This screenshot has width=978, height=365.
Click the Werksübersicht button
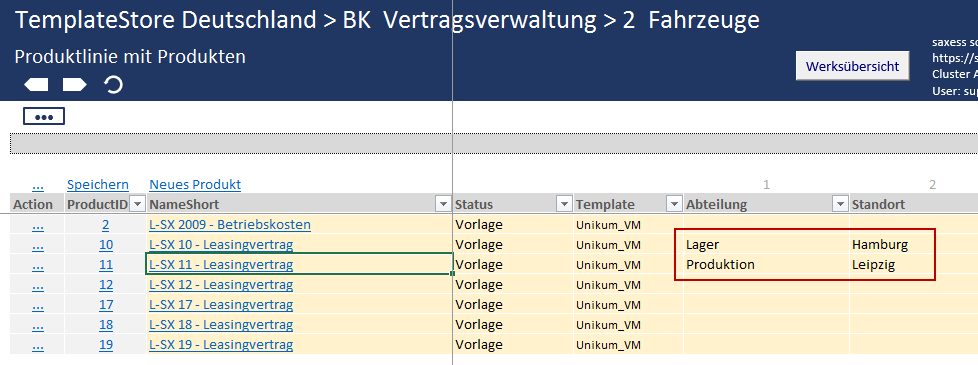pyautogui.click(x=853, y=66)
